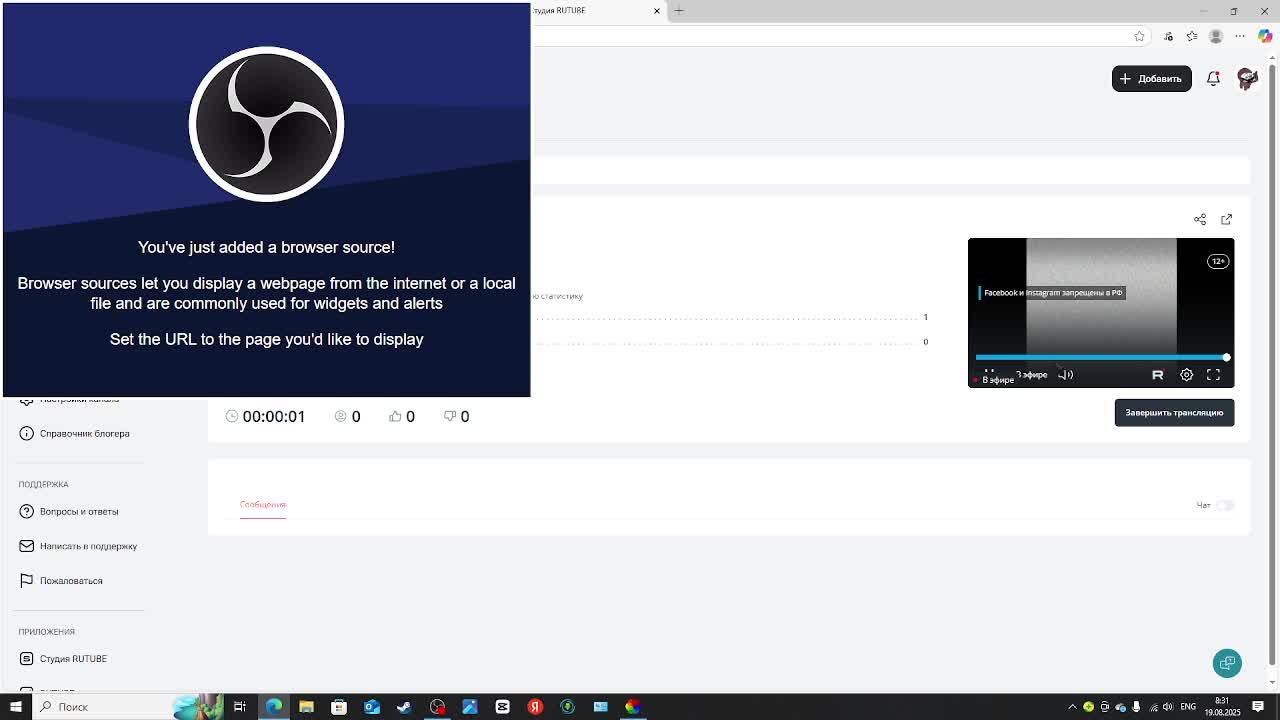Show hidden system tray icons
The height and width of the screenshot is (720, 1280).
(1072, 707)
